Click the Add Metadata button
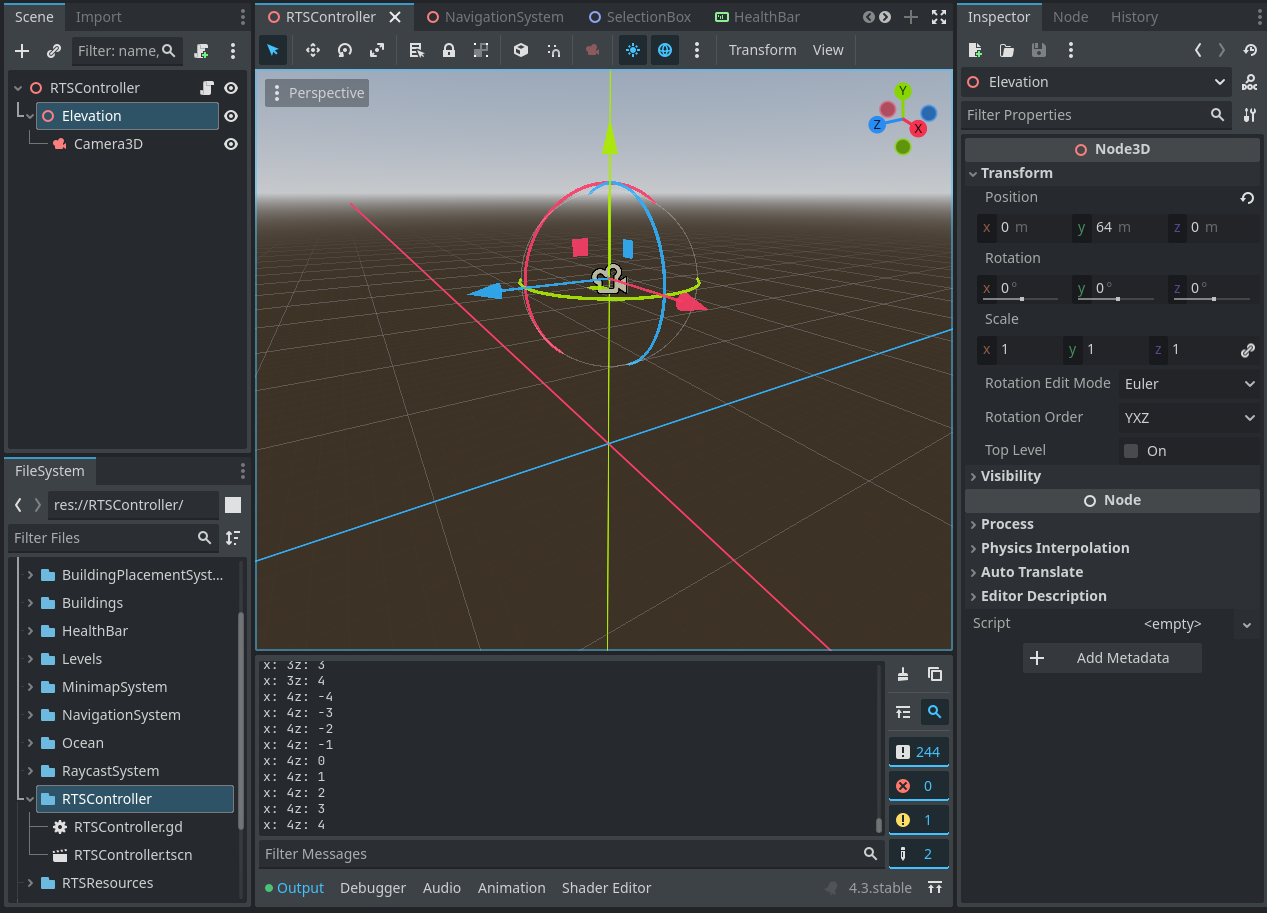1267x913 pixels. 1111,658
